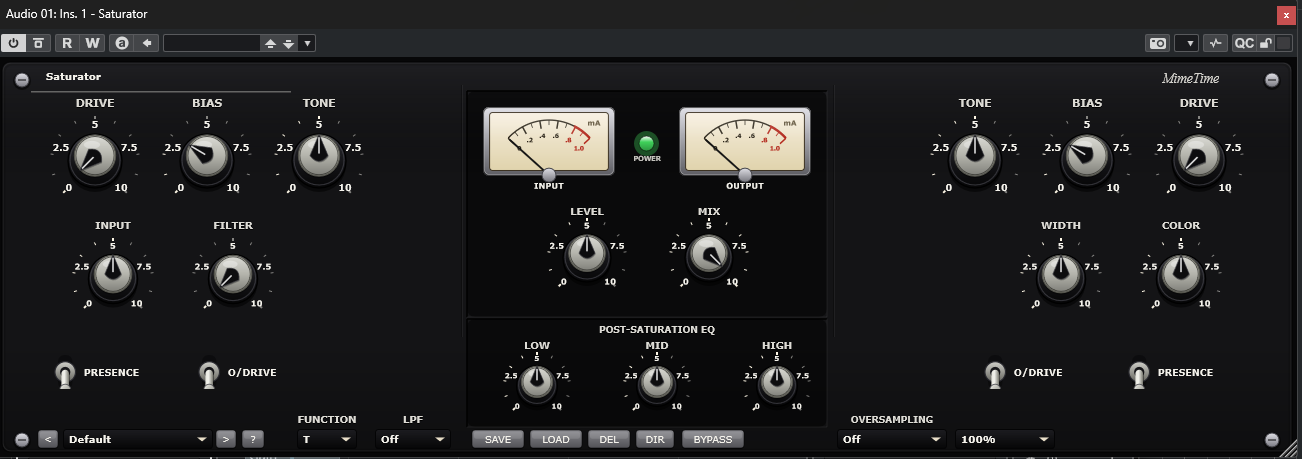Click the post-saturation LOW EQ knob
Viewport: 1302px width, 459px height.
(536, 381)
